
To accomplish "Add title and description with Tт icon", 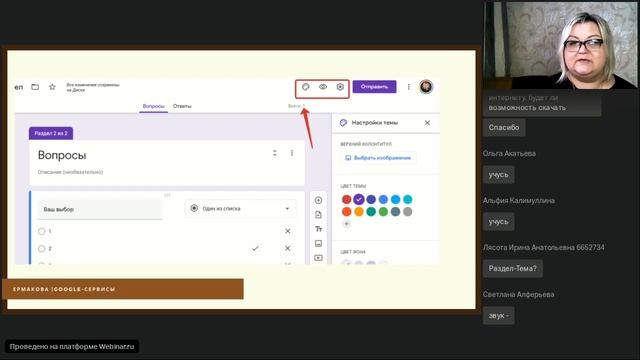I will coord(318,229).
